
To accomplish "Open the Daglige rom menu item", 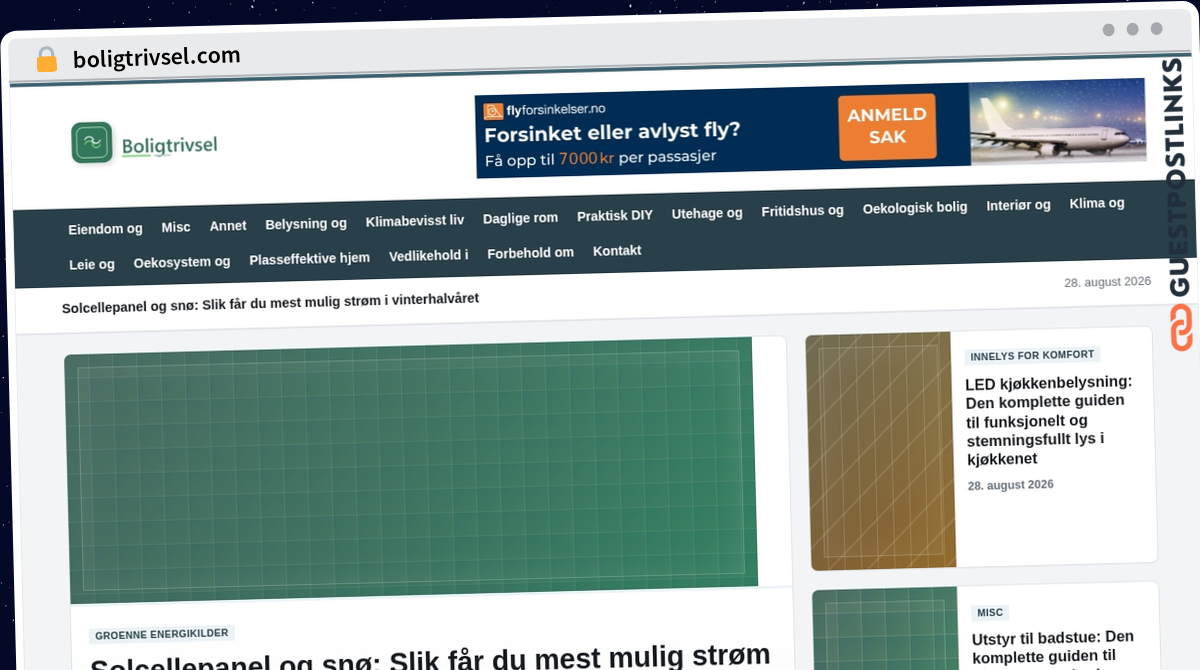I will tap(520, 218).
